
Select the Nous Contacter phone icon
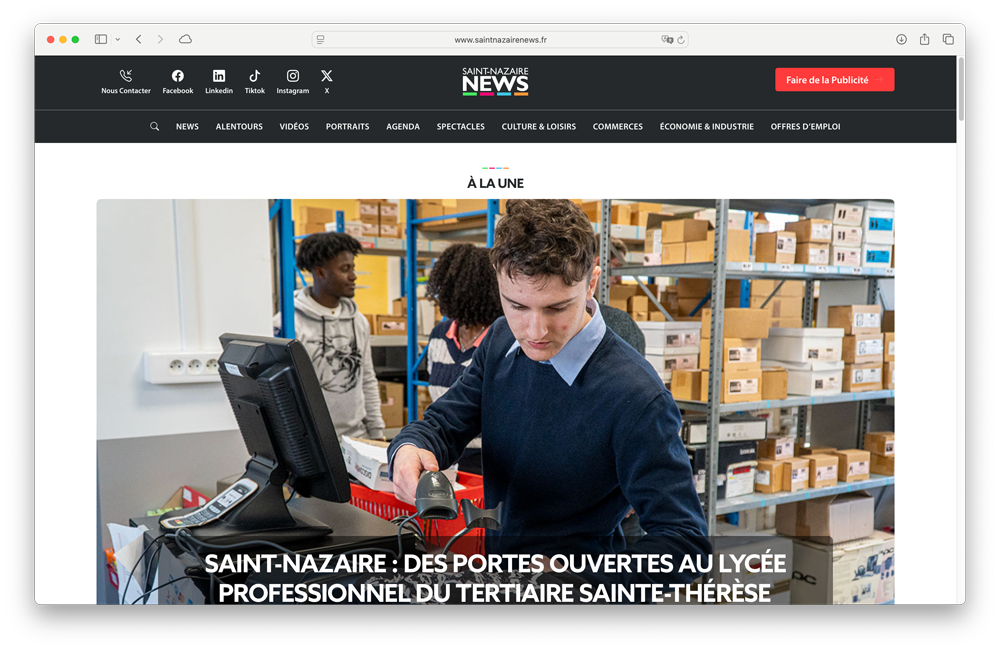point(125,75)
